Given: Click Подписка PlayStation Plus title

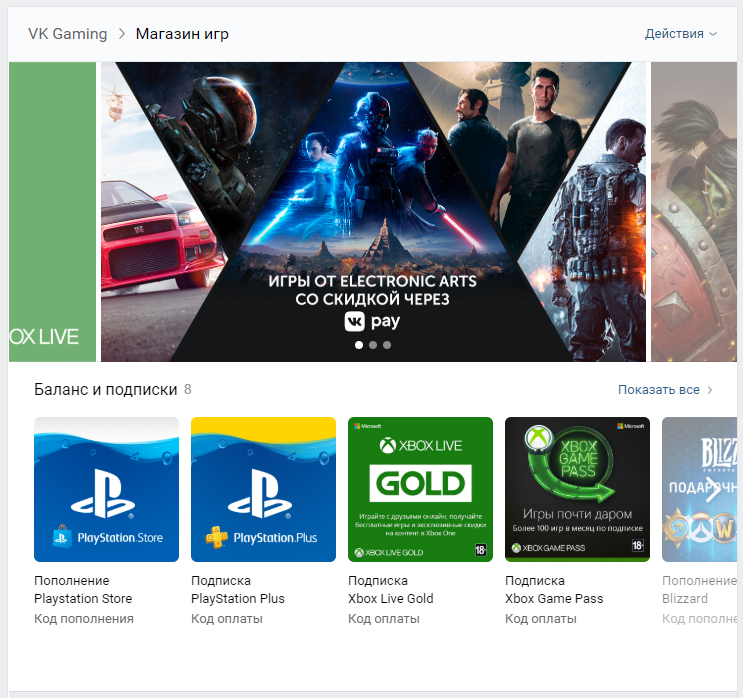Looking at the screenshot, I should [238, 589].
